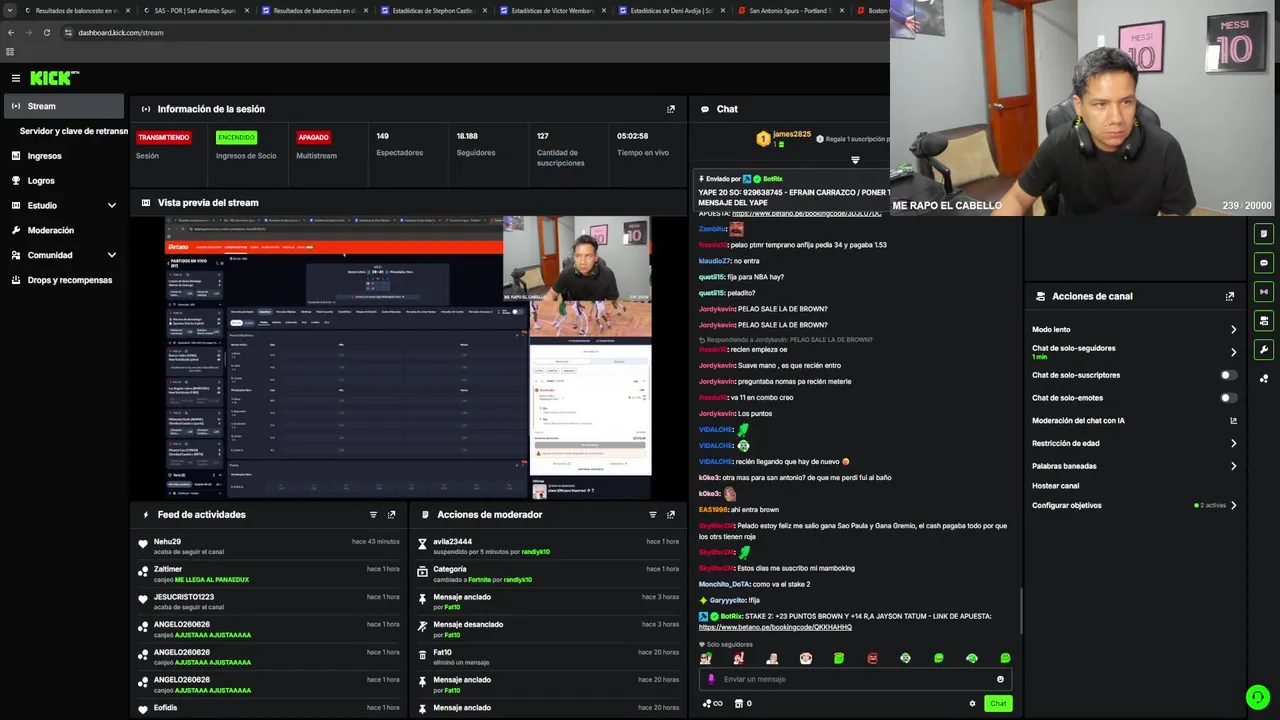The width and height of the screenshot is (1280, 720).
Task: Open Servidor y clave de retransmisión
Action: click(74, 131)
